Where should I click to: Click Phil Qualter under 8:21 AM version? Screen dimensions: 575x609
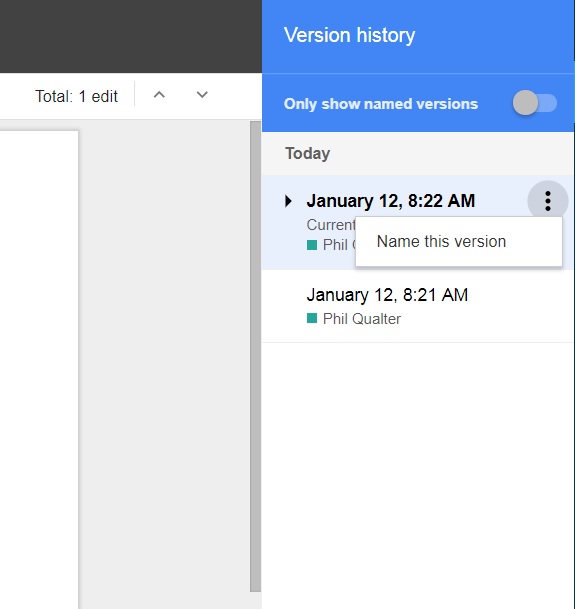coord(362,319)
